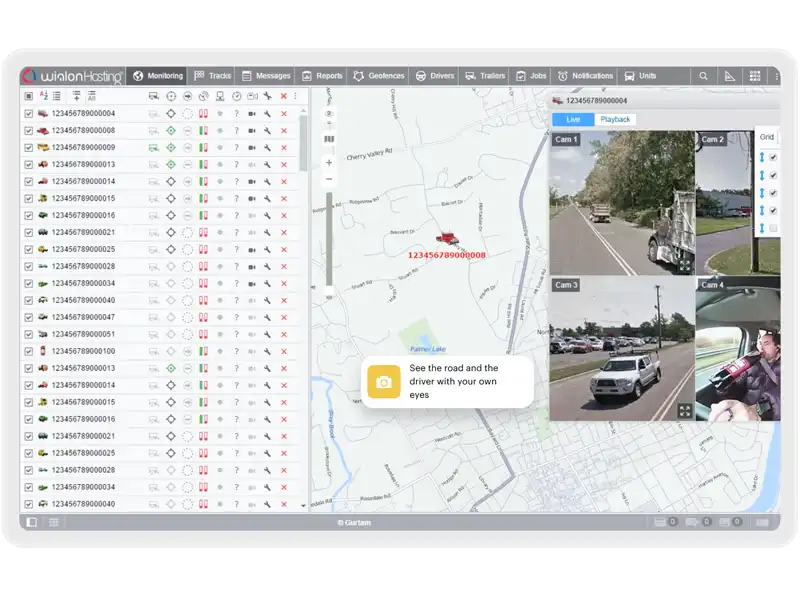Select unit name 123456789000047 in the list

[x=83, y=317]
